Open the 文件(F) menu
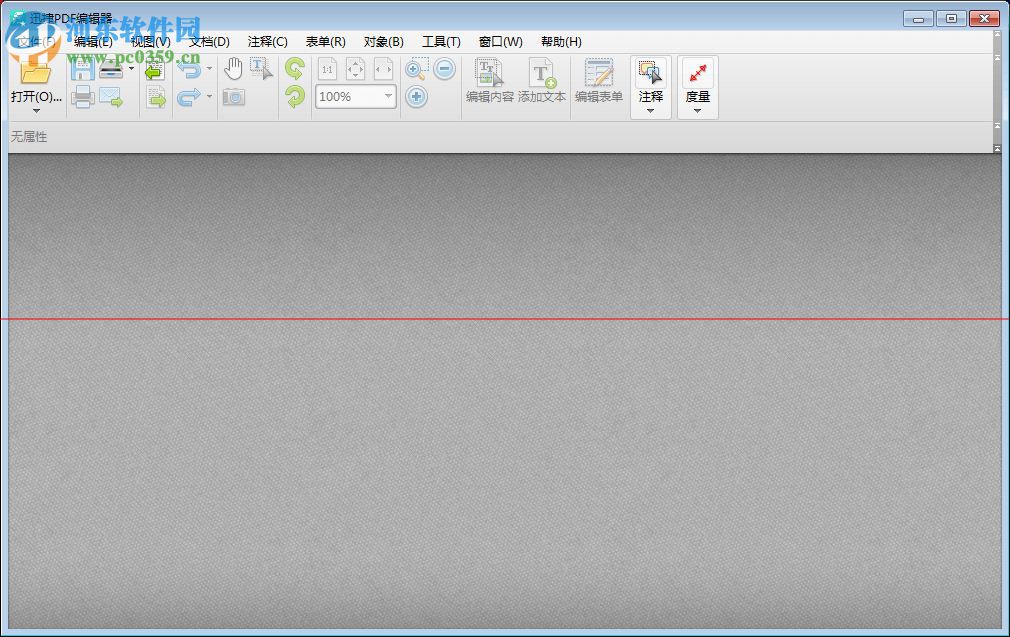Screen dimensions: 1010x637 pyautogui.click(x=35, y=42)
